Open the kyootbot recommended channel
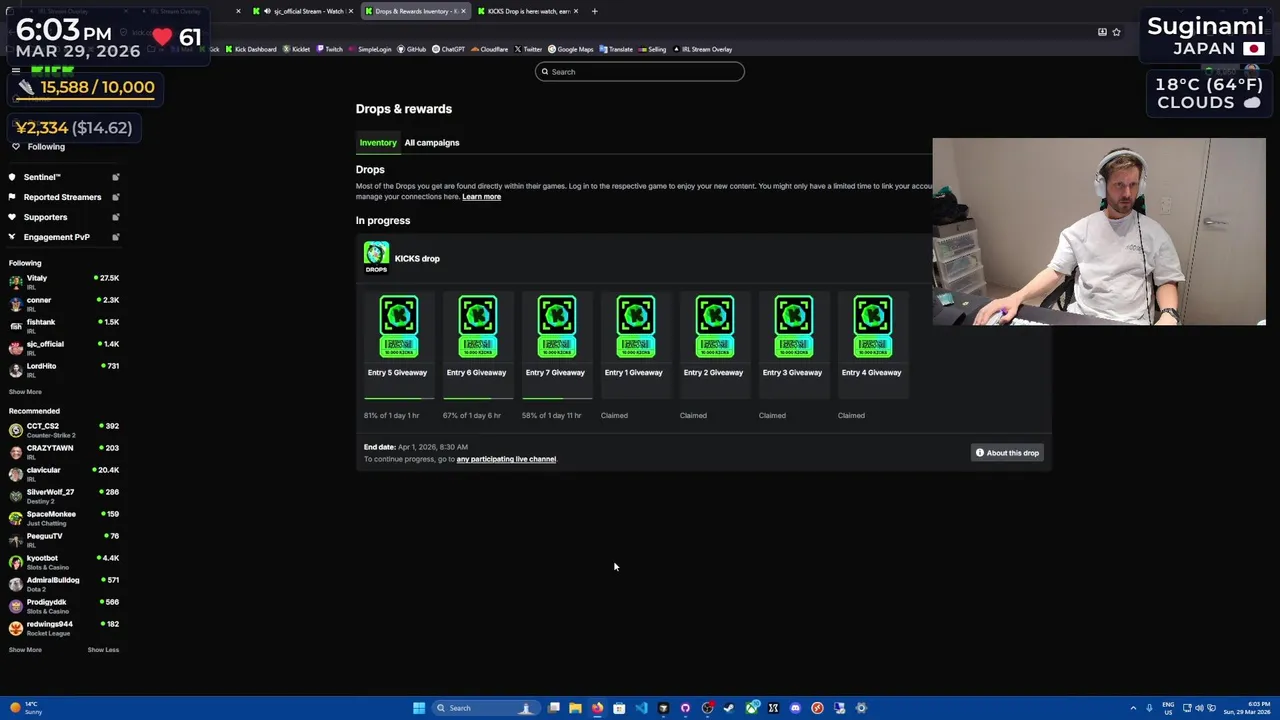1280x720 pixels. tap(64, 562)
